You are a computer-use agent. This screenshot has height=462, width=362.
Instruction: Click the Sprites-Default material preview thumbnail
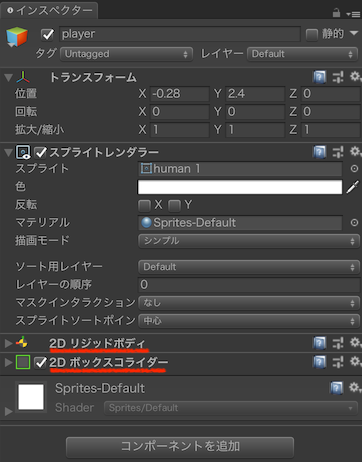click(x=31, y=397)
